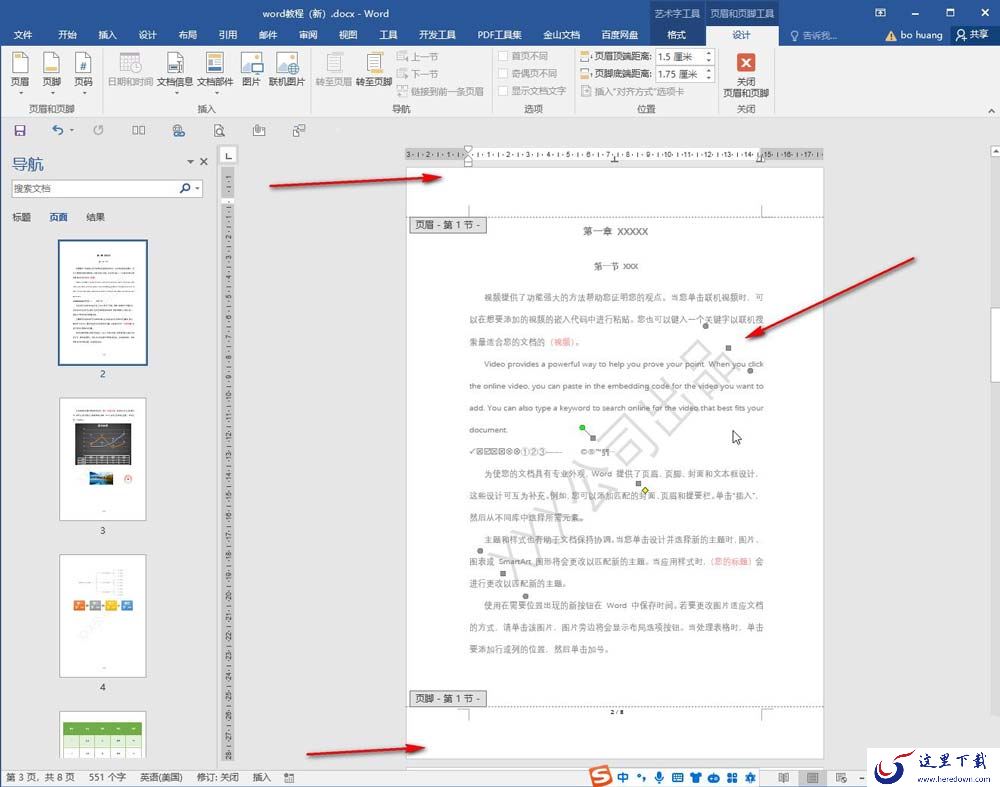The width and height of the screenshot is (1000, 787).
Task: Insert 文档信息 (Document Info)
Action: click(x=175, y=71)
